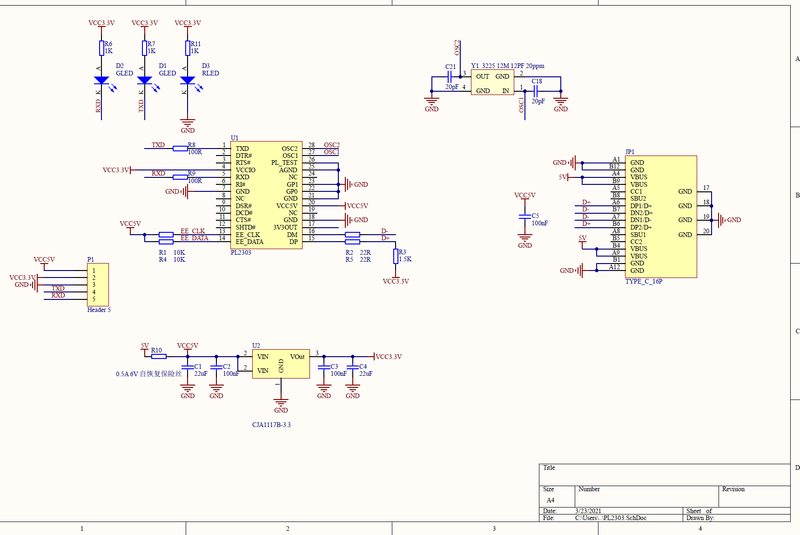Click the VCC5V power label above C5
This screenshot has height=535, width=800.
pos(525,195)
